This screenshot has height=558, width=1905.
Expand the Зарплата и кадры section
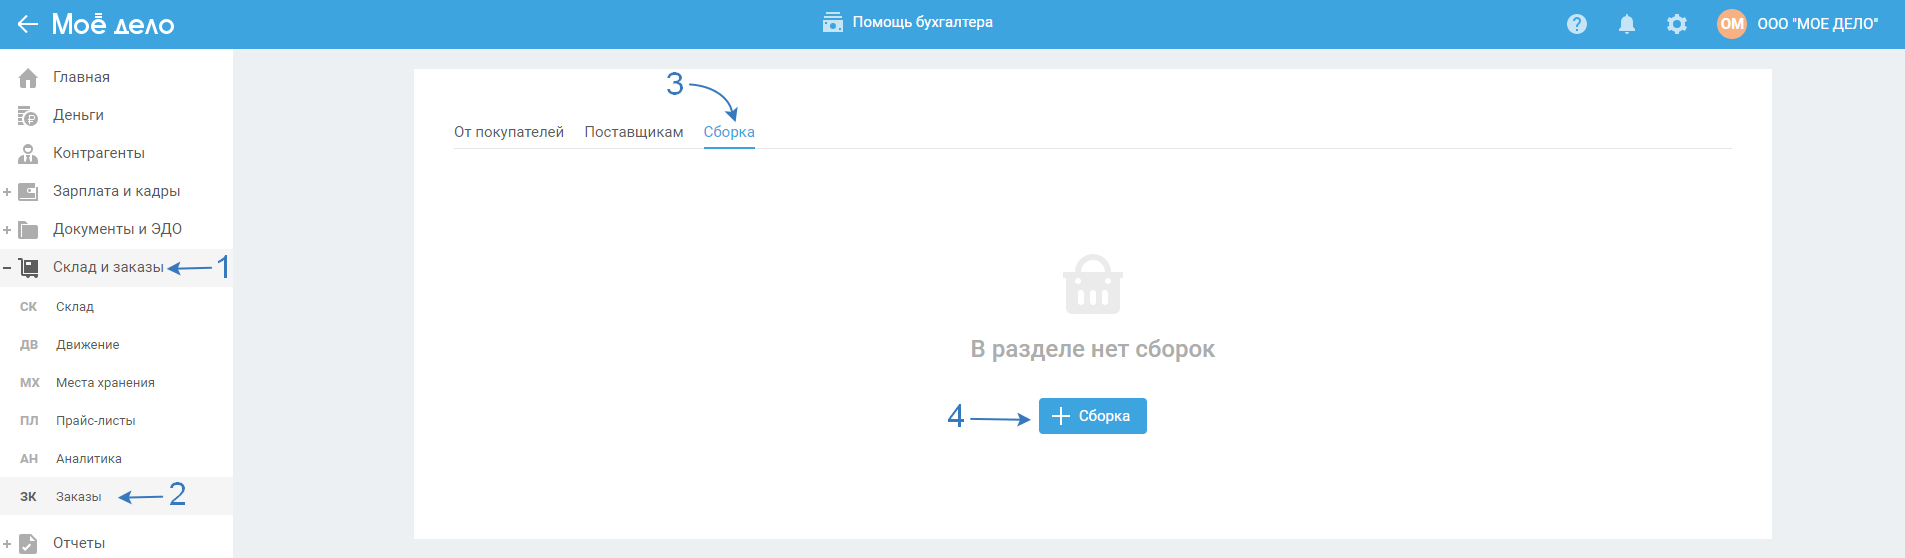[7, 192]
